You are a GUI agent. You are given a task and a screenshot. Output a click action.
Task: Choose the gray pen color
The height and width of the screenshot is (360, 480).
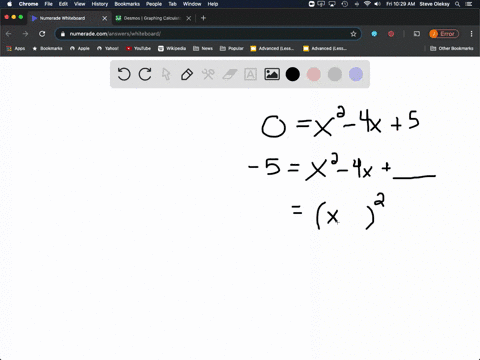tap(335, 74)
